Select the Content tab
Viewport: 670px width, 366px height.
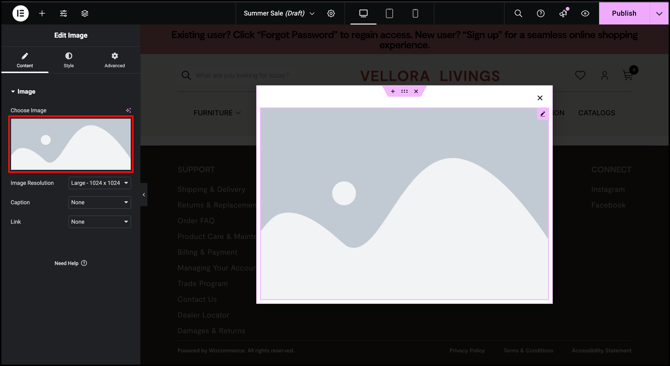[x=25, y=60]
